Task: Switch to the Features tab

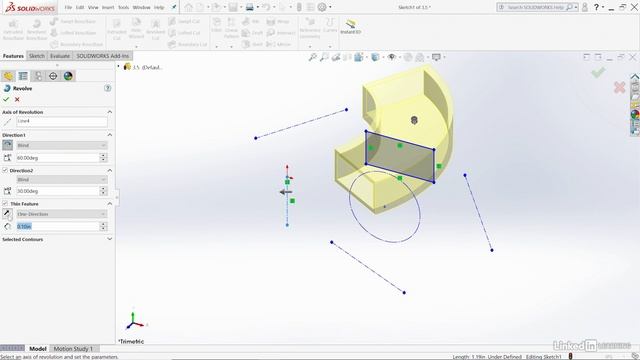Action: point(13,56)
